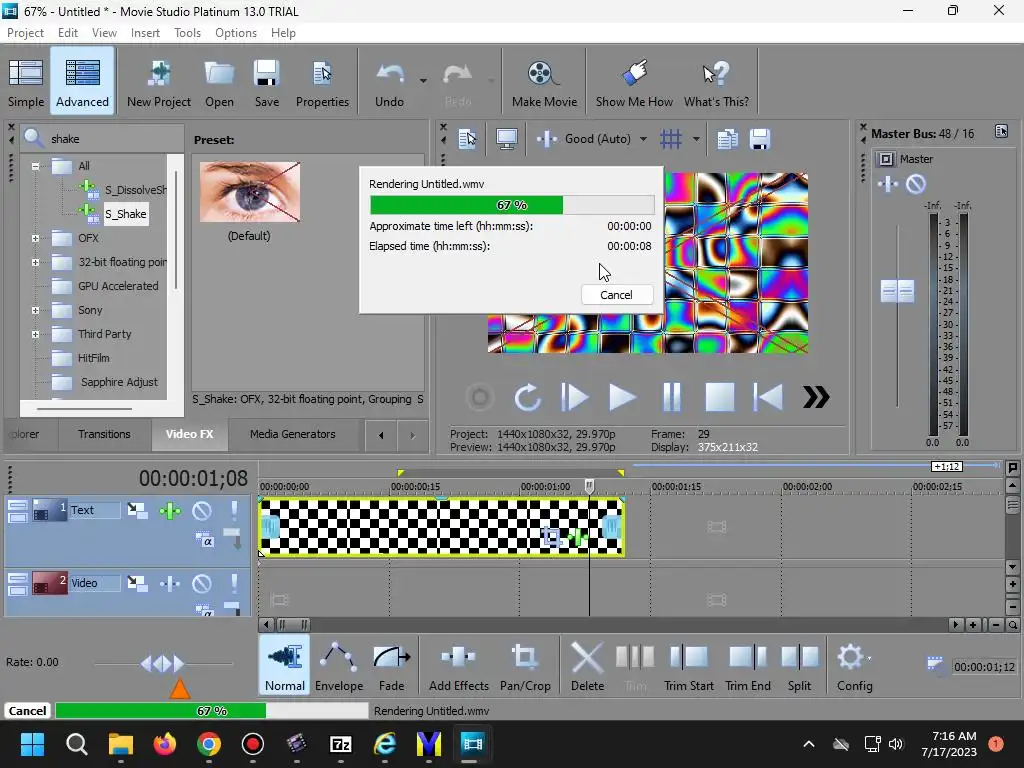Save the project via toolbar

(266, 82)
